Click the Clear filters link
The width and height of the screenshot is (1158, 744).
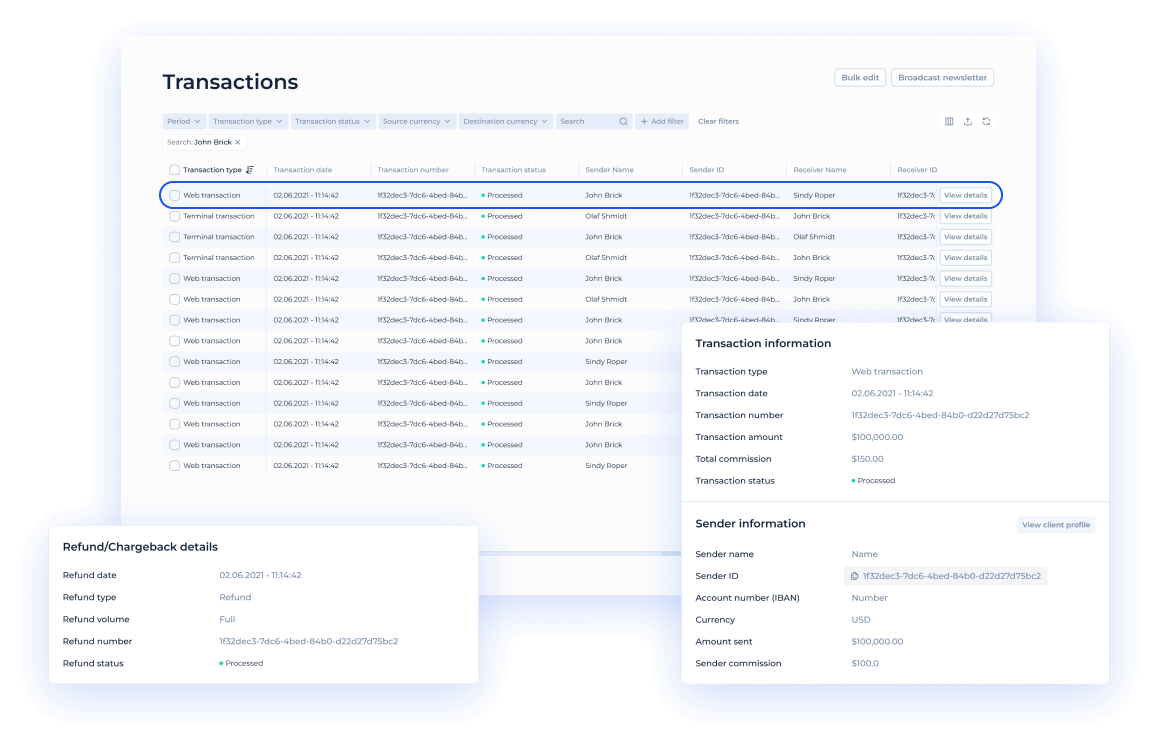[x=718, y=121]
